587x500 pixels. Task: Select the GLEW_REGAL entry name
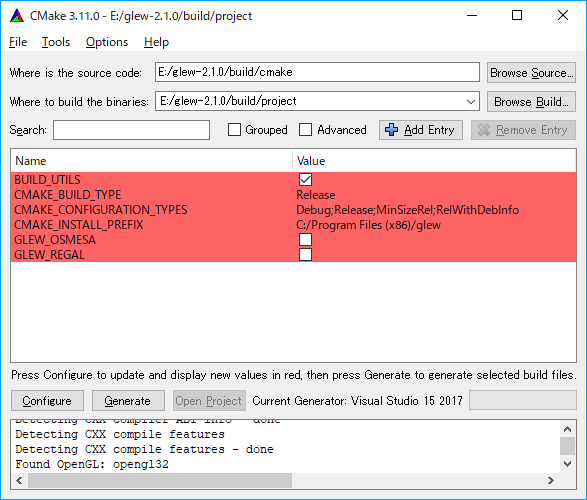(x=49, y=254)
